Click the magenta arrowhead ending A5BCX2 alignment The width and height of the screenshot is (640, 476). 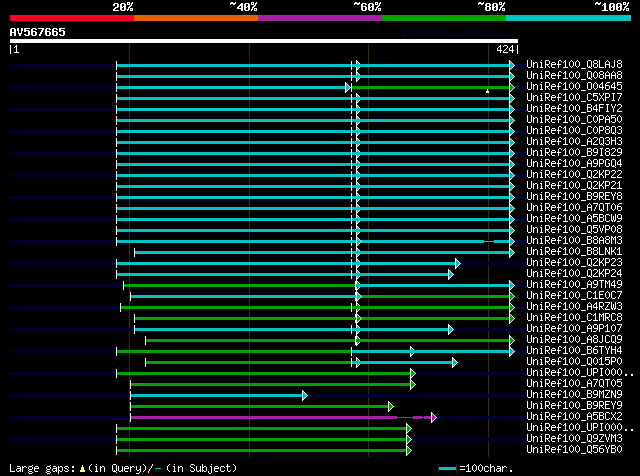pyautogui.click(x=434, y=418)
